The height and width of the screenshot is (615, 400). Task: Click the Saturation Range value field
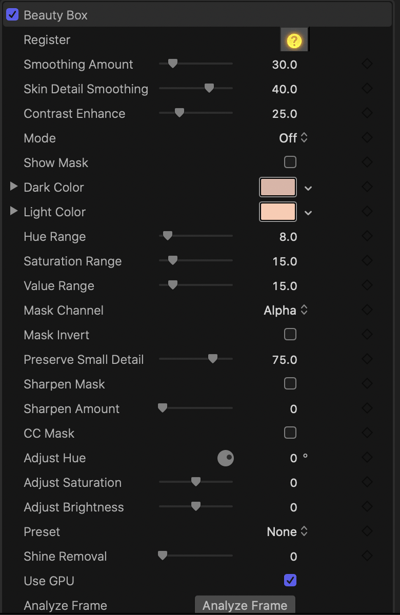click(285, 262)
